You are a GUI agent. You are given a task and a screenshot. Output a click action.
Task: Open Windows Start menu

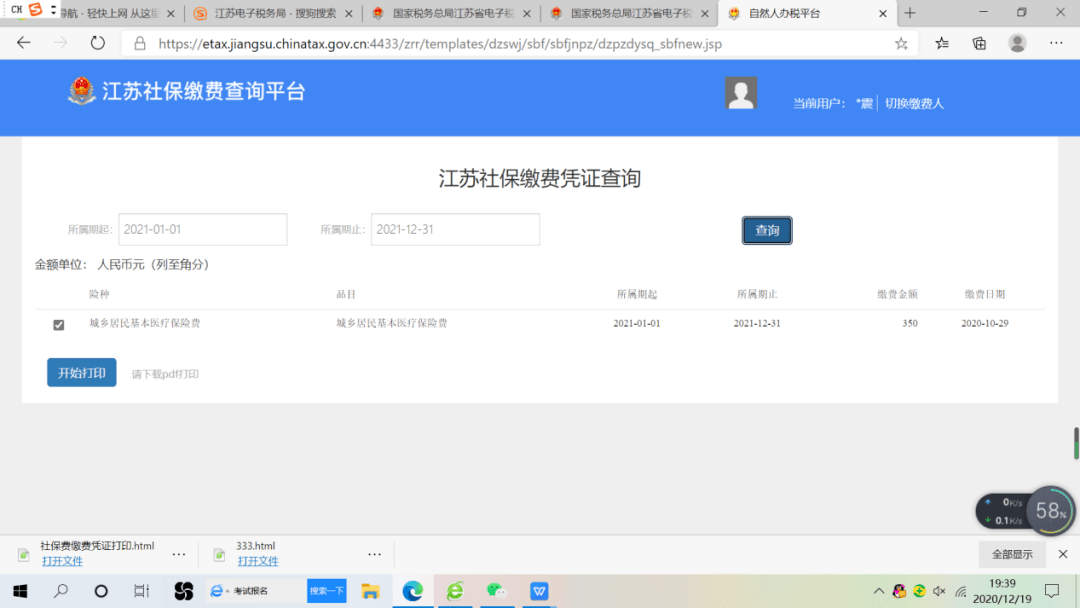coord(20,591)
